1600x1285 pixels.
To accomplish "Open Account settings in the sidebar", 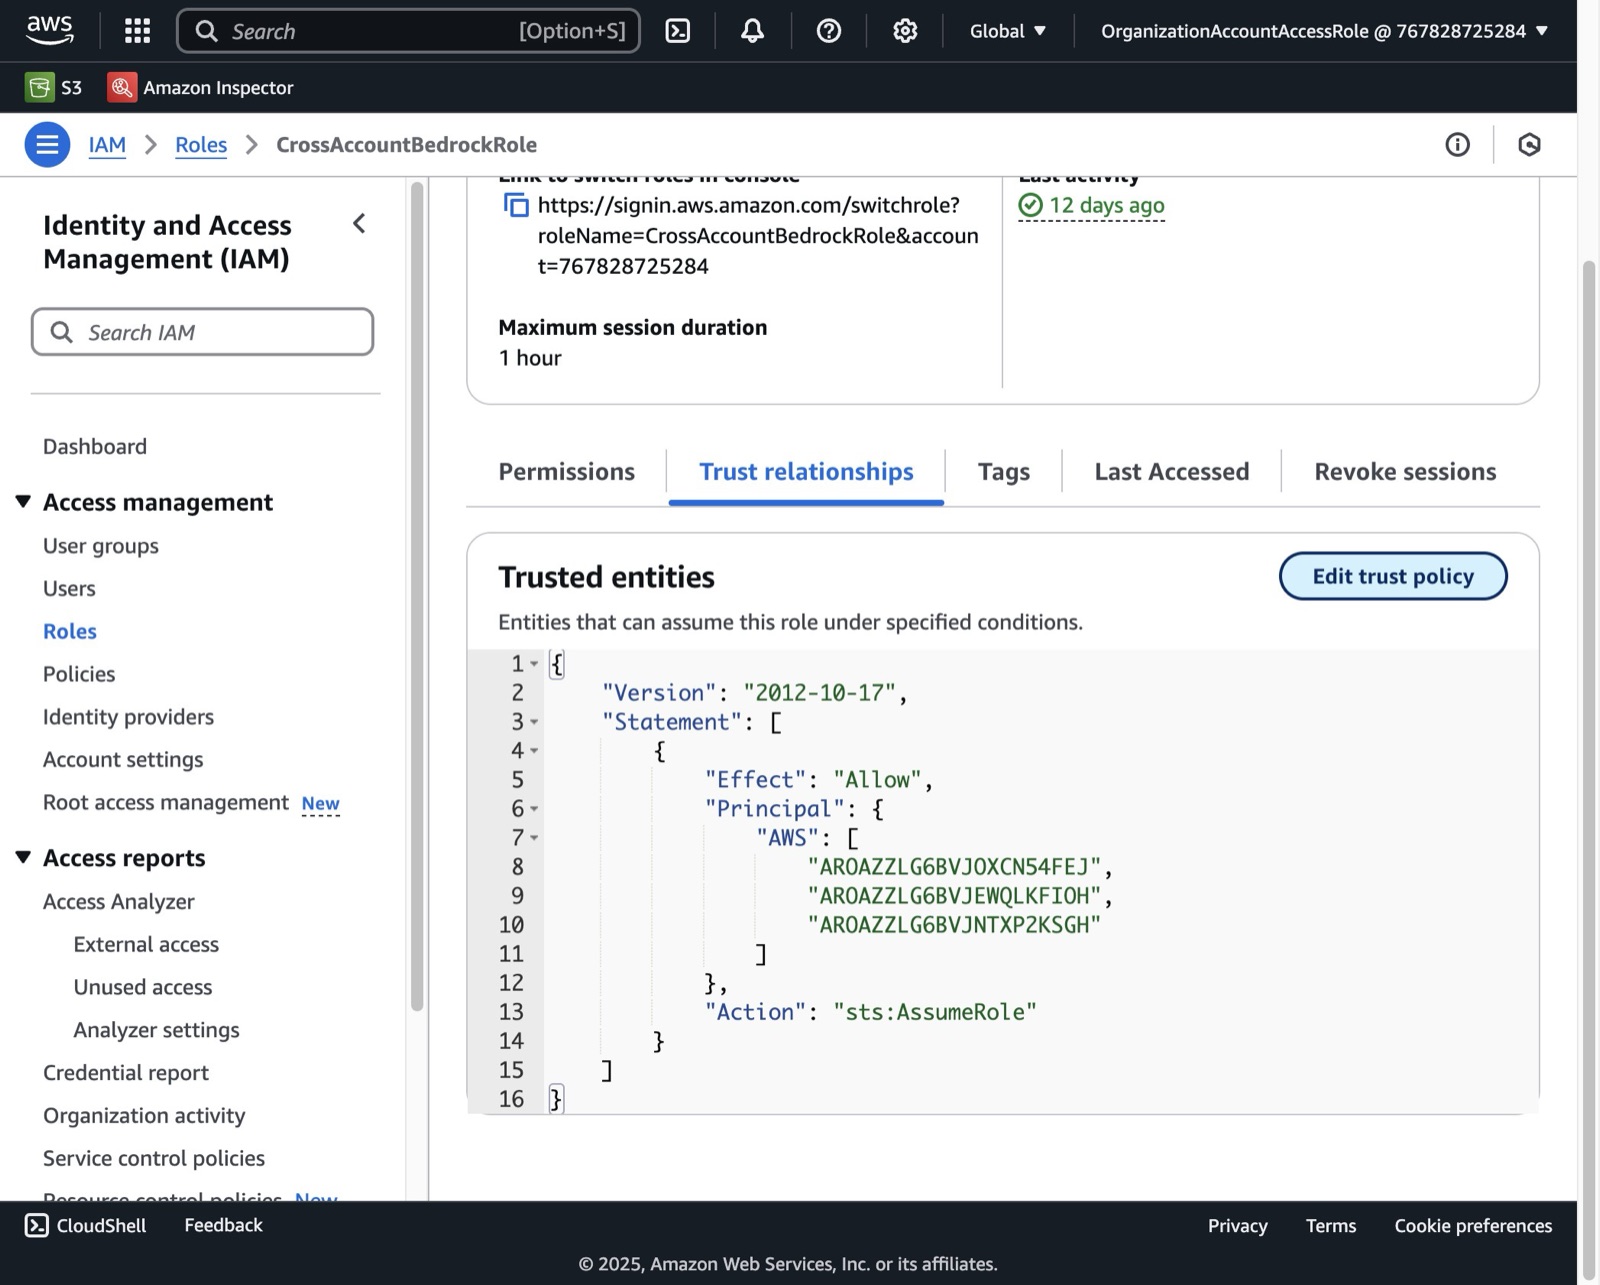I will point(123,760).
